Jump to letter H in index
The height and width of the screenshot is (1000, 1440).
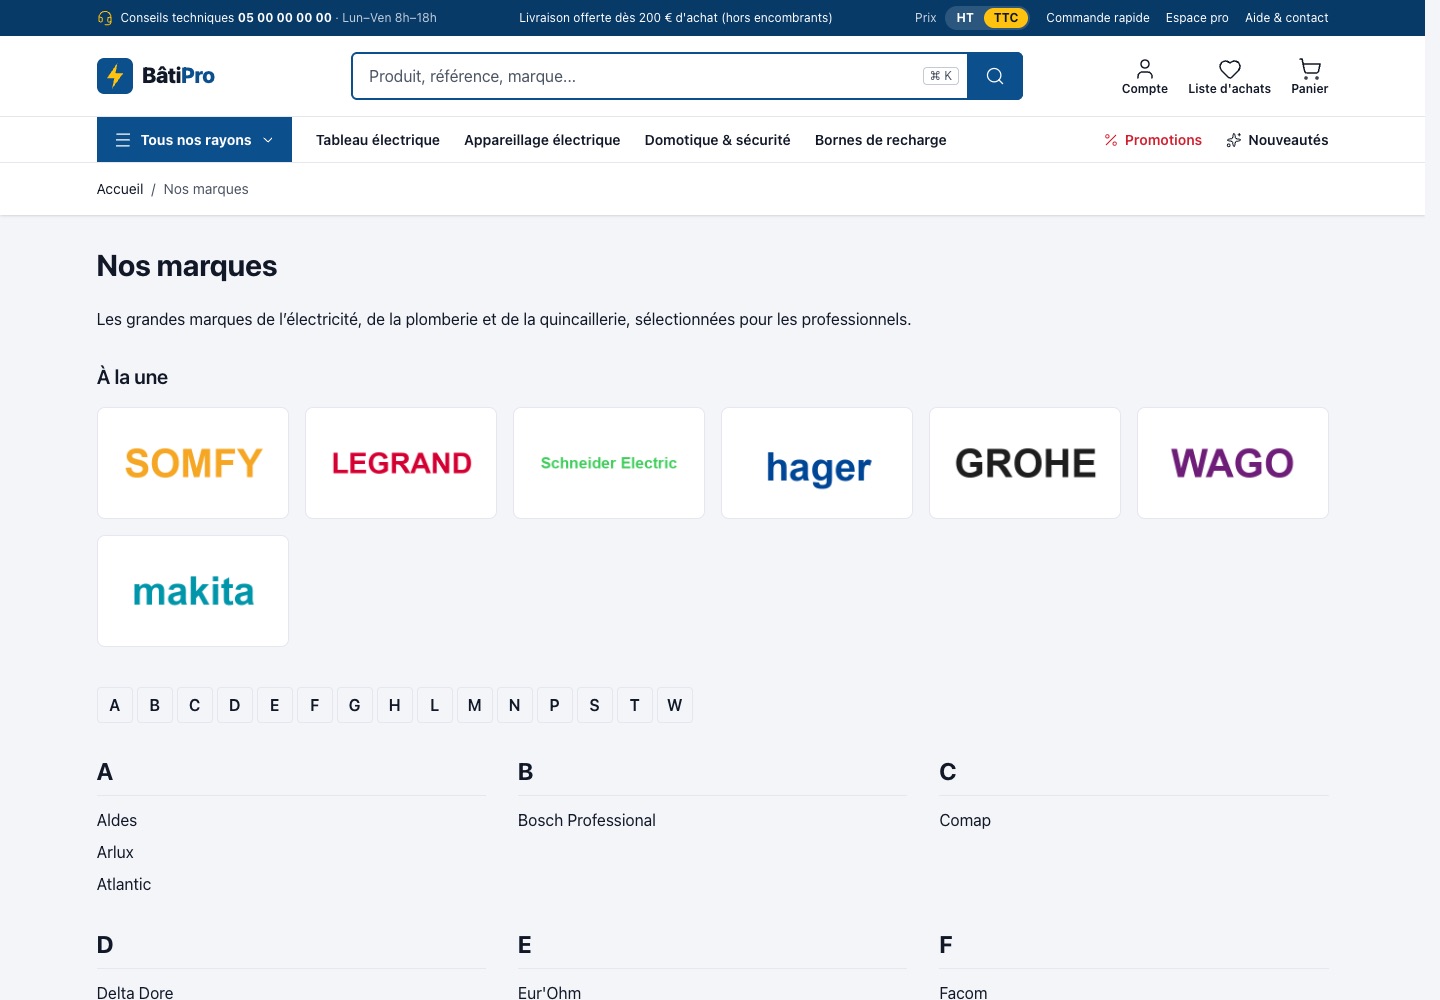(395, 705)
